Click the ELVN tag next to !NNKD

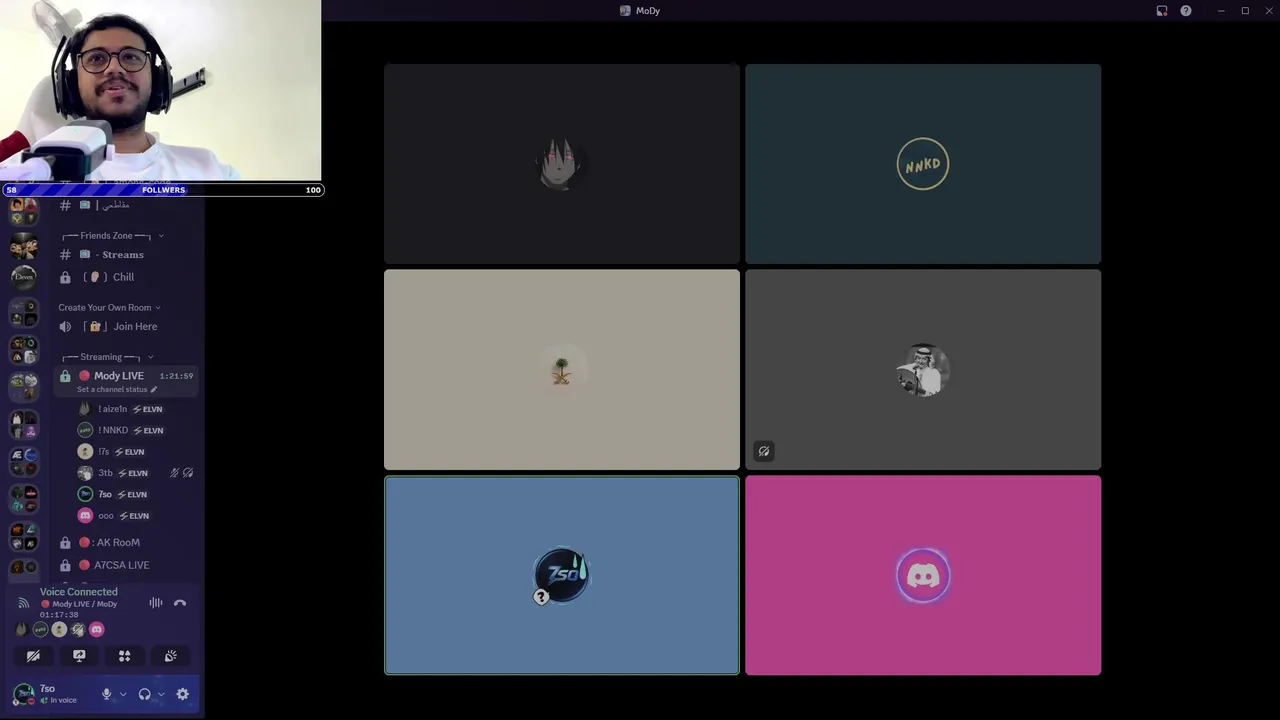148,431
